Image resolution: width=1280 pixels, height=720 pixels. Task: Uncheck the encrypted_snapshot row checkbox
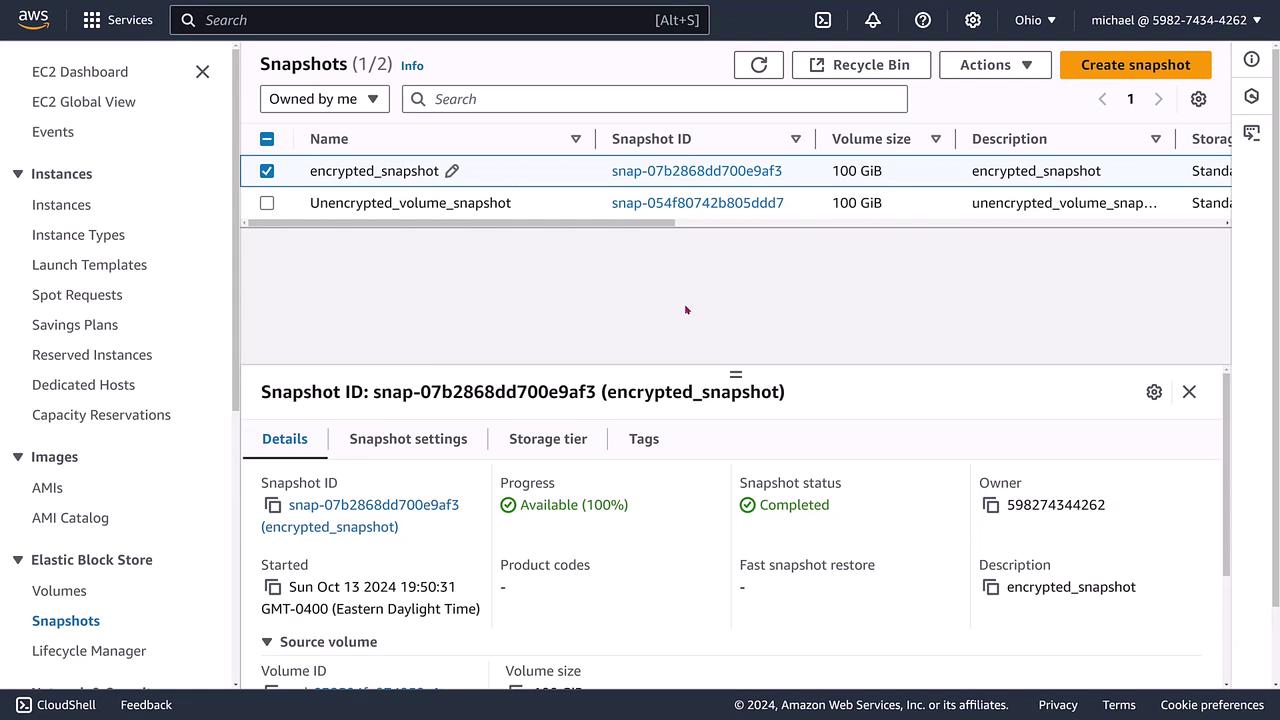[x=267, y=171]
